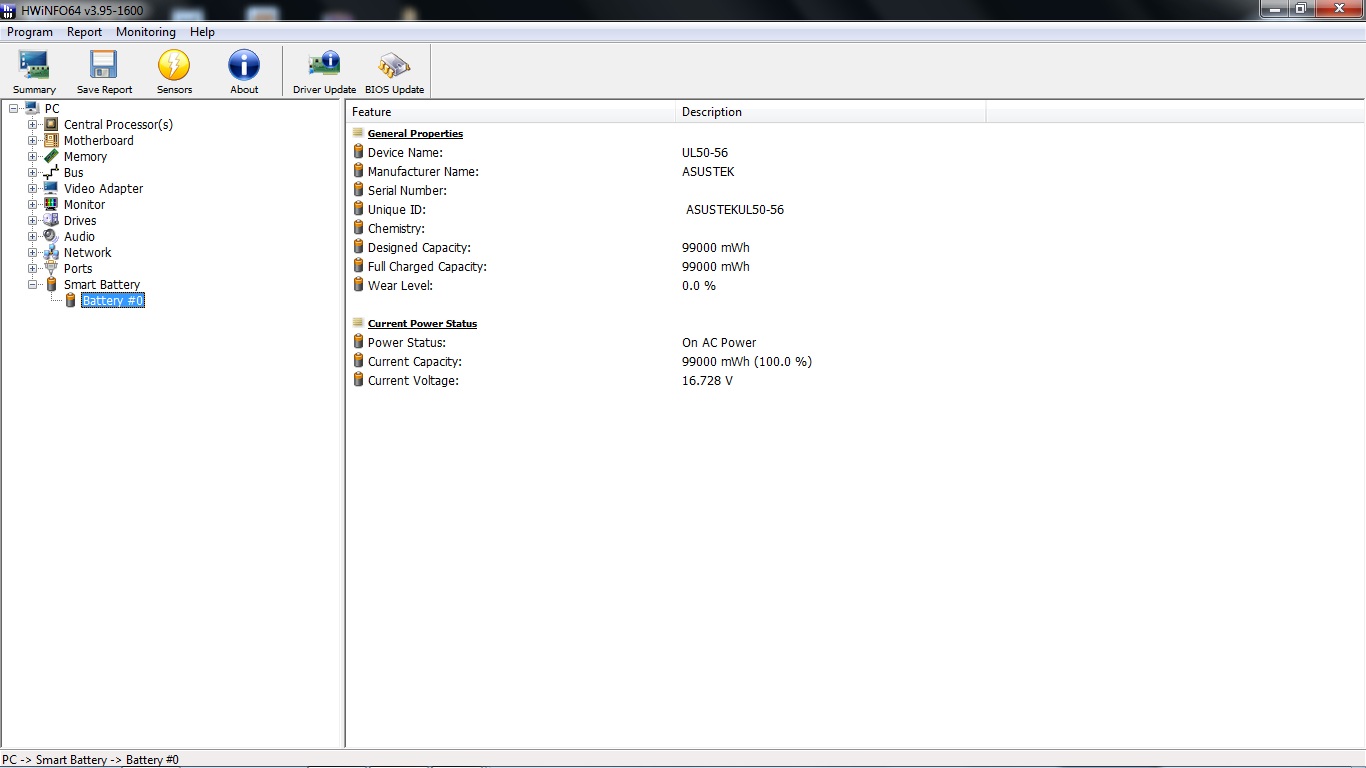Collapse the PC root node
Viewport: 1366px width, 768px height.
point(13,108)
